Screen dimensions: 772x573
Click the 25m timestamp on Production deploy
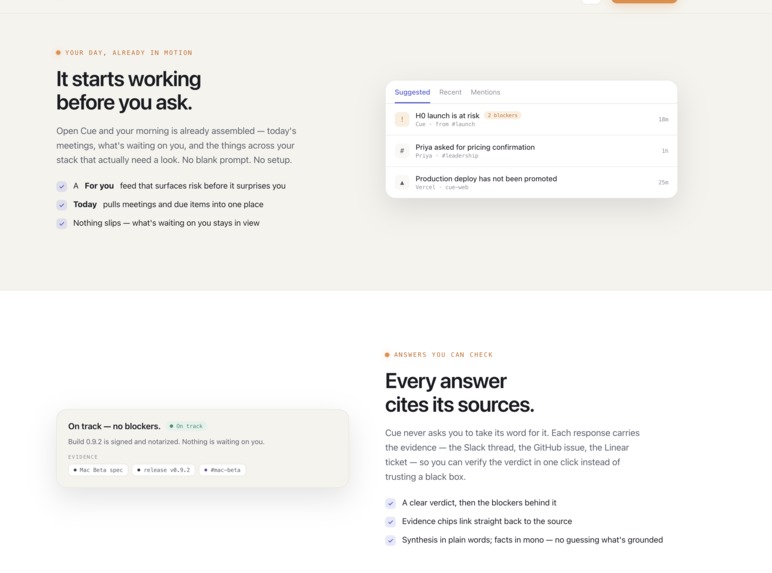(663, 182)
